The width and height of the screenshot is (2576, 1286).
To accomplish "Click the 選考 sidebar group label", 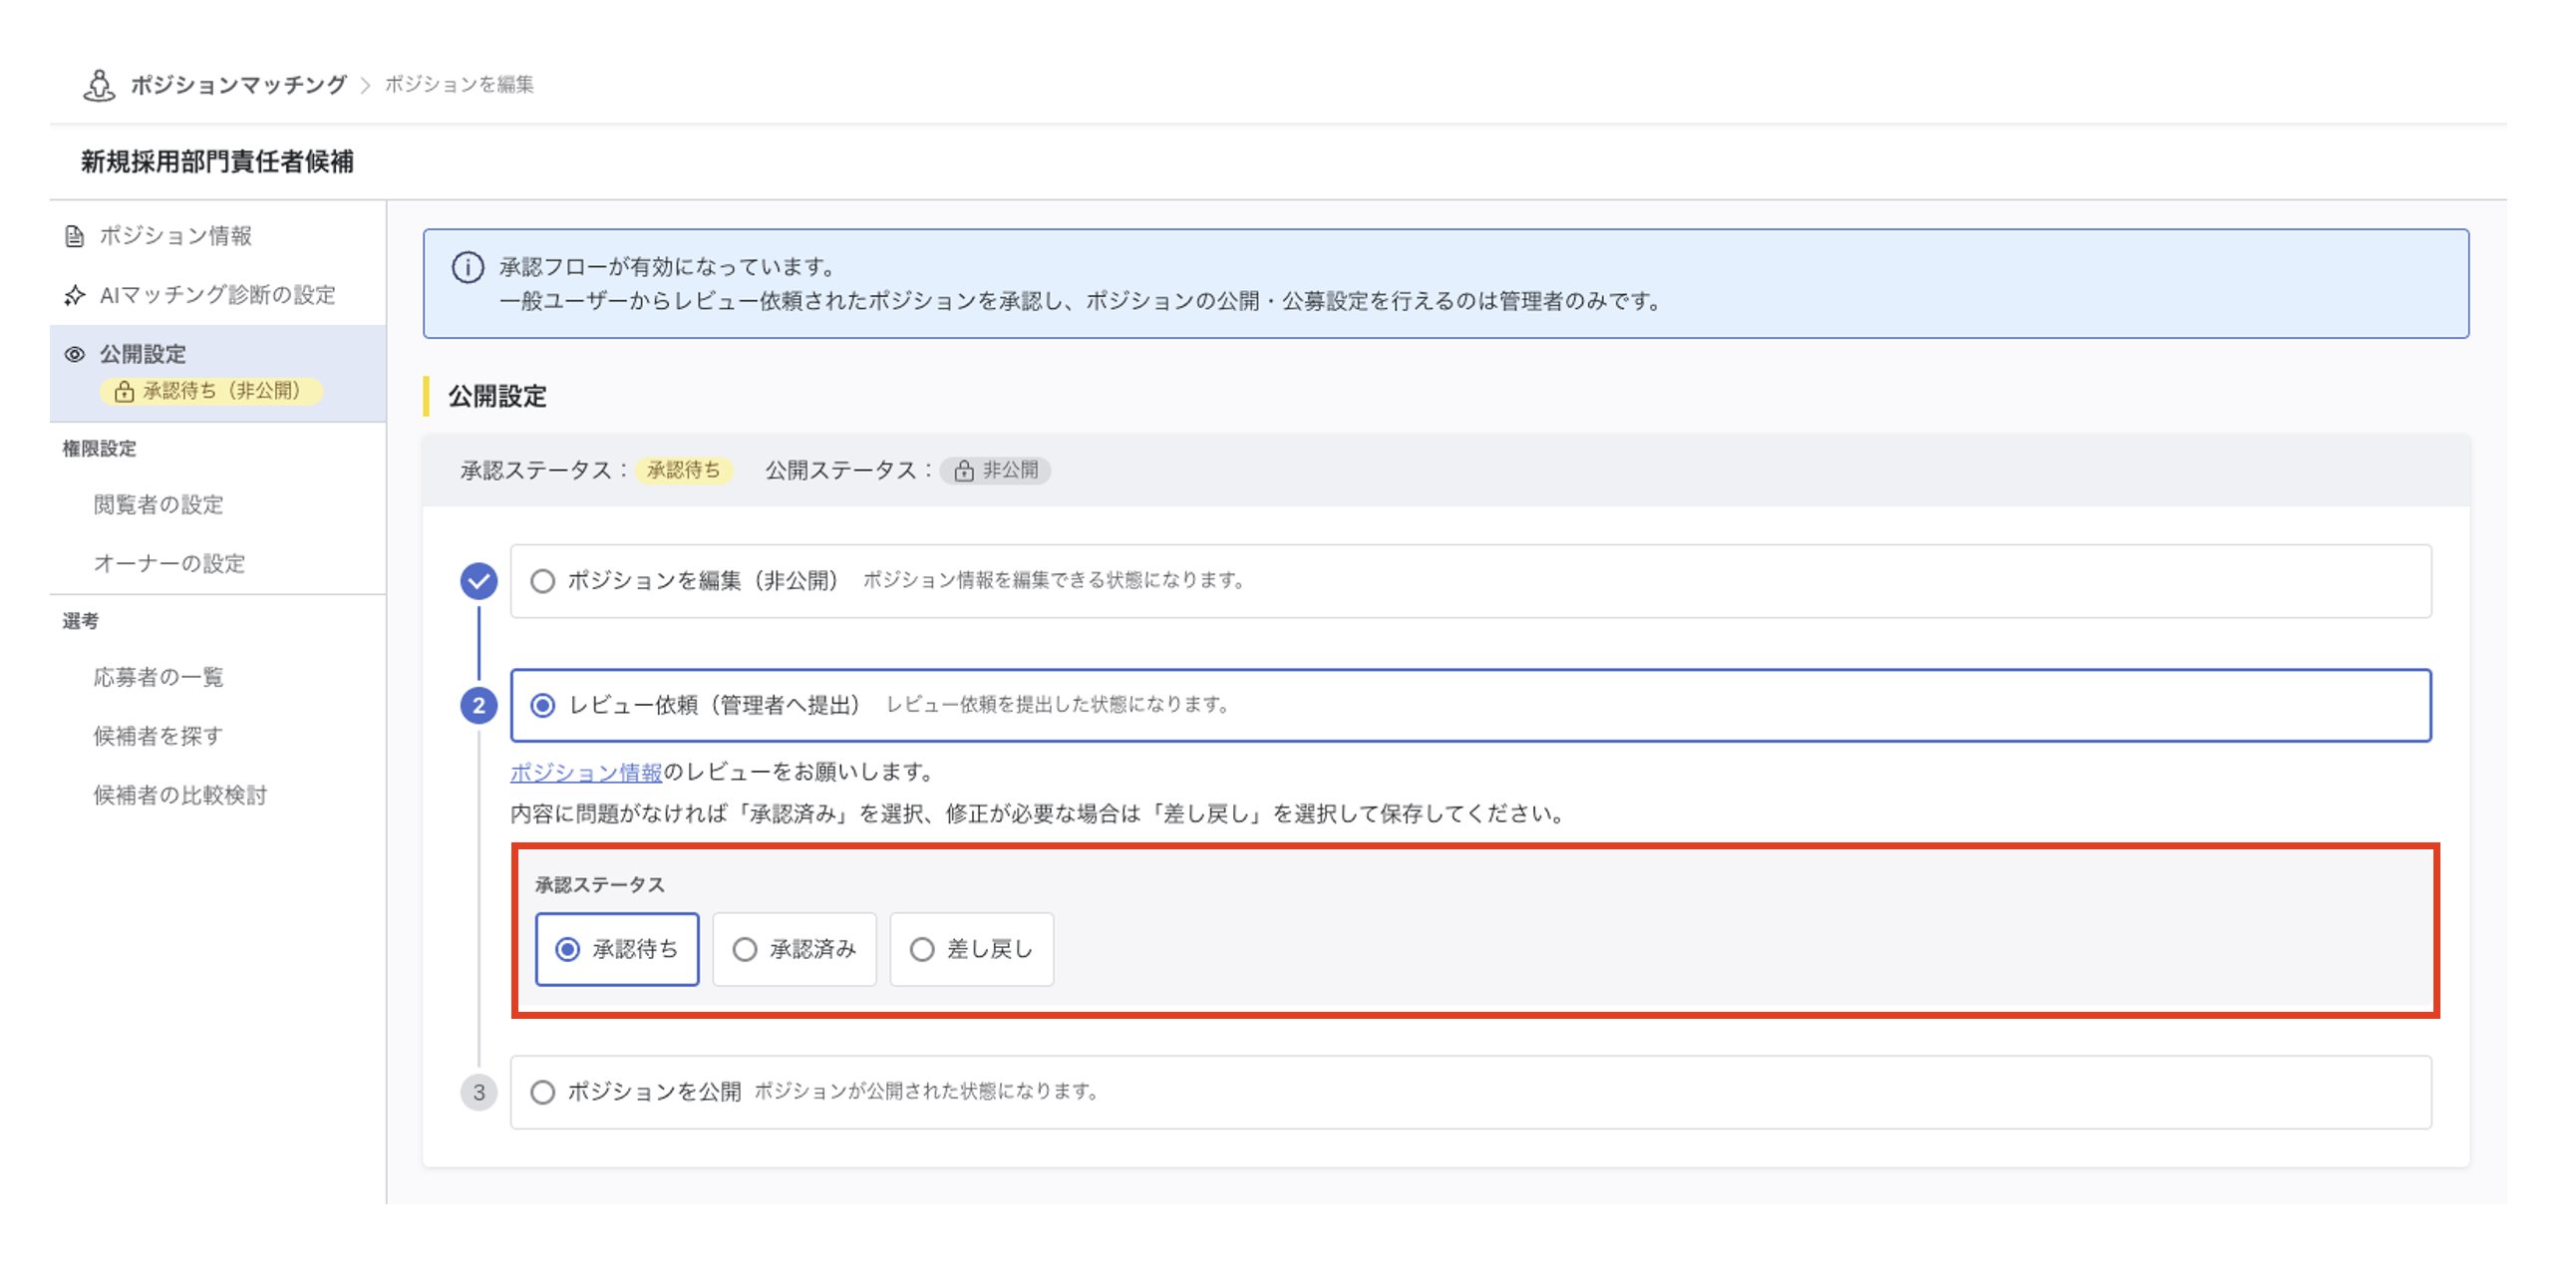I will (80, 621).
